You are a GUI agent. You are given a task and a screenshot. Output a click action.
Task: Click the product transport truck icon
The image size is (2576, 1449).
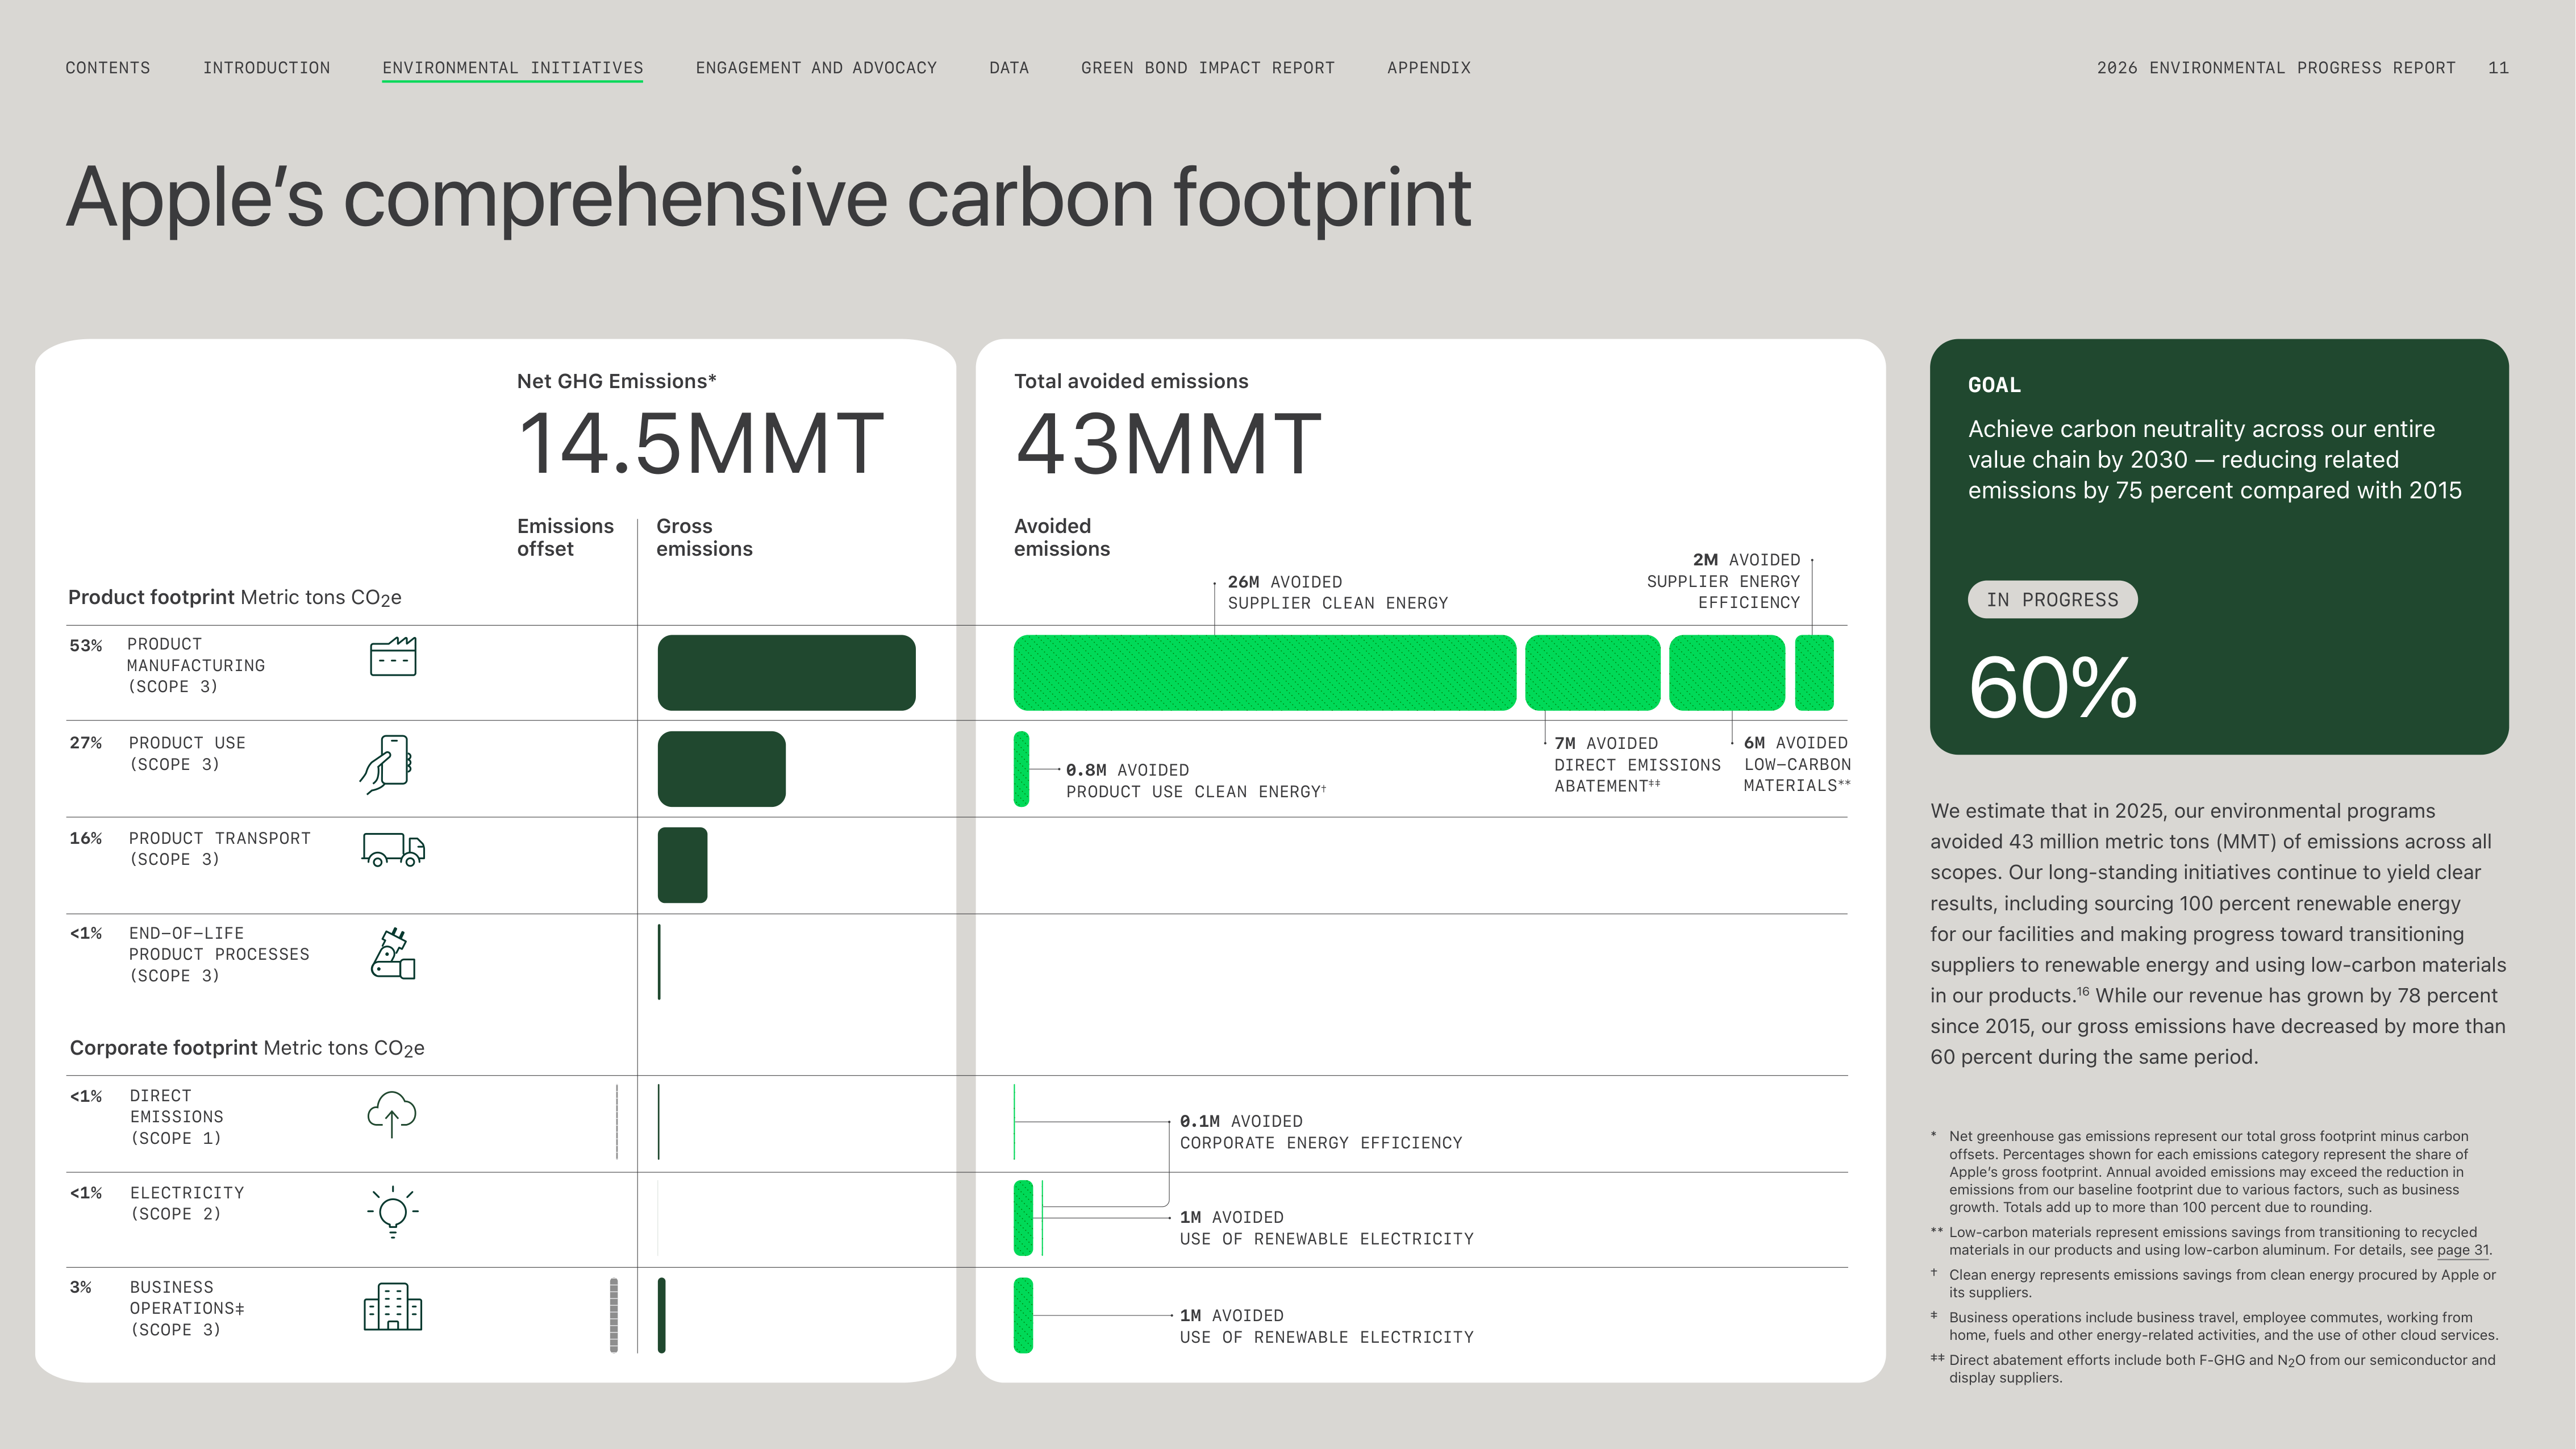click(393, 849)
